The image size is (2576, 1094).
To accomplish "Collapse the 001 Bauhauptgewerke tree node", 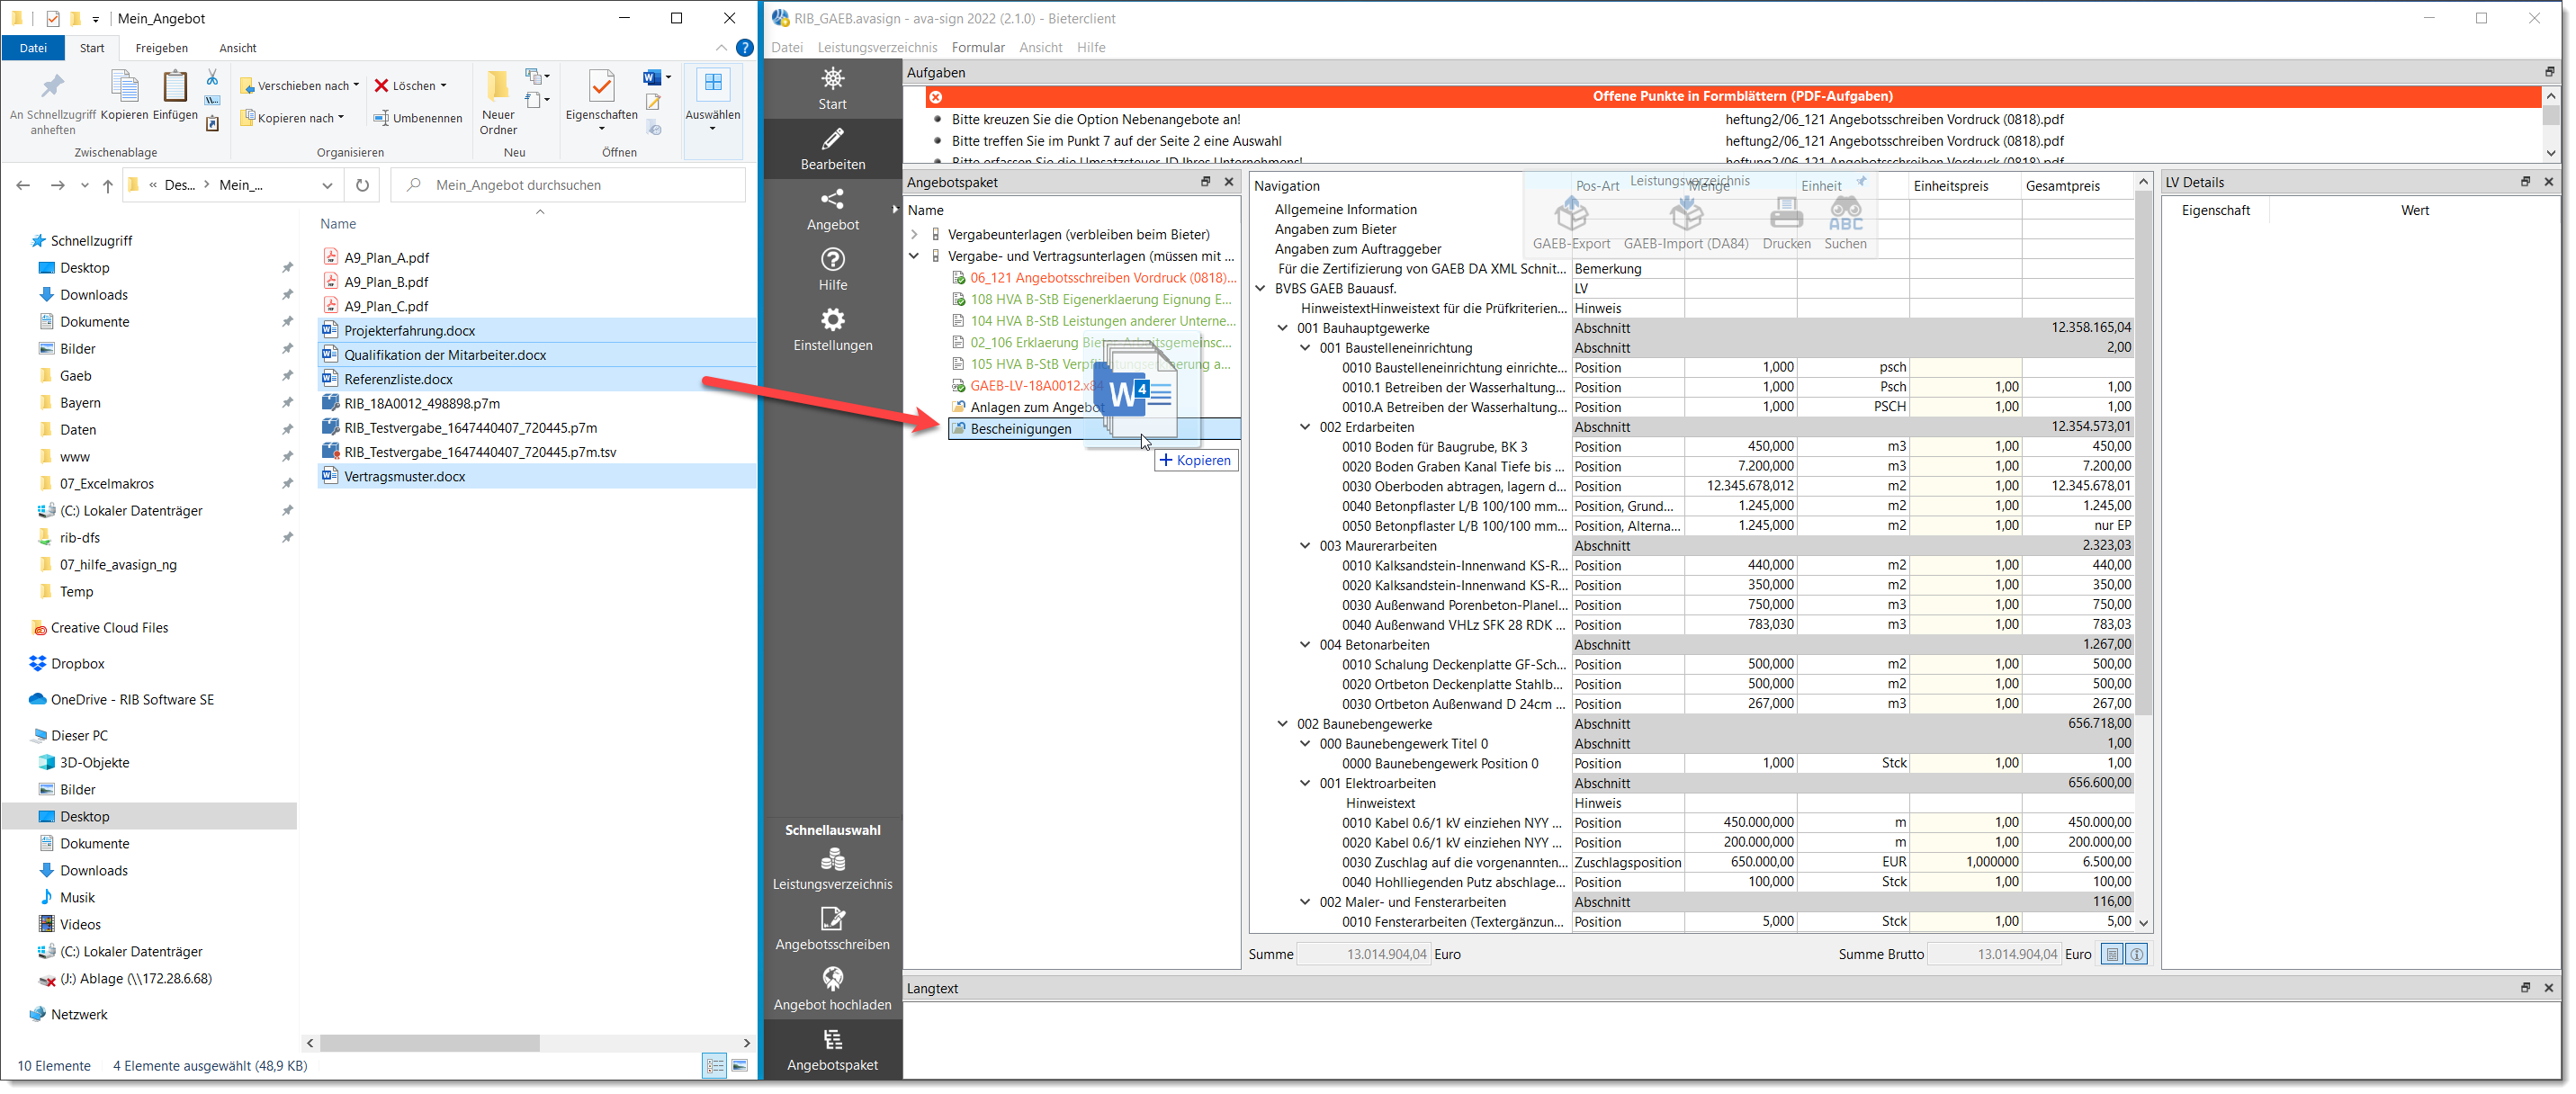I will (x=1283, y=328).
